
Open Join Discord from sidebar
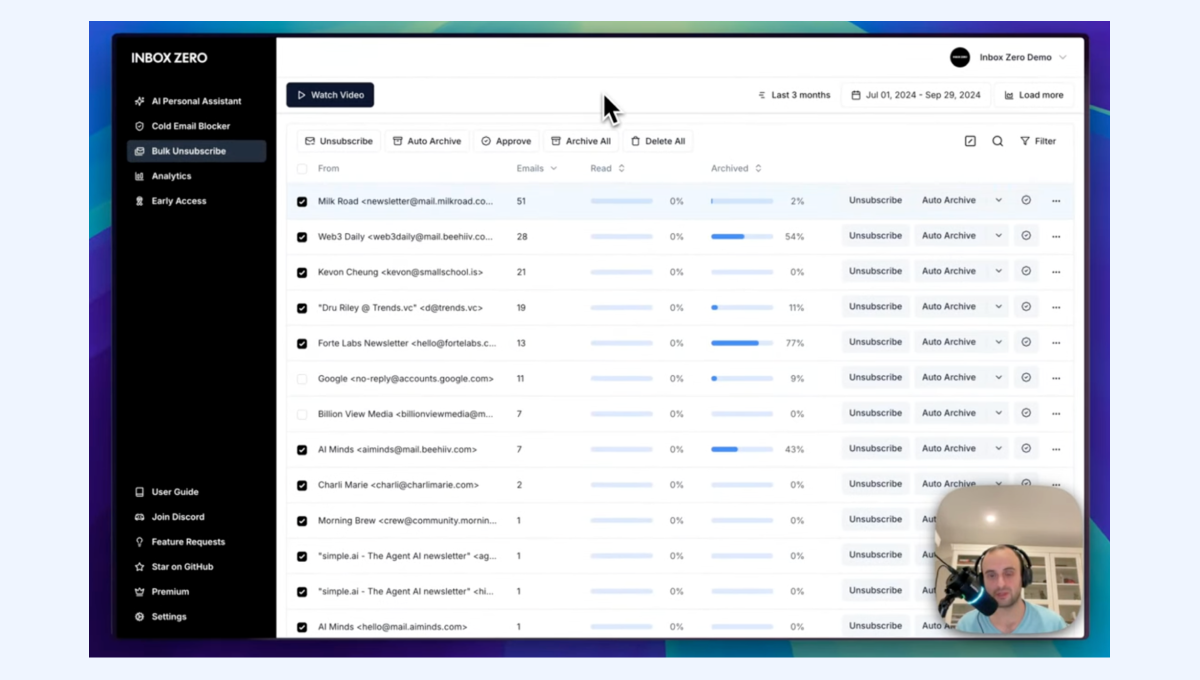coord(140,517)
